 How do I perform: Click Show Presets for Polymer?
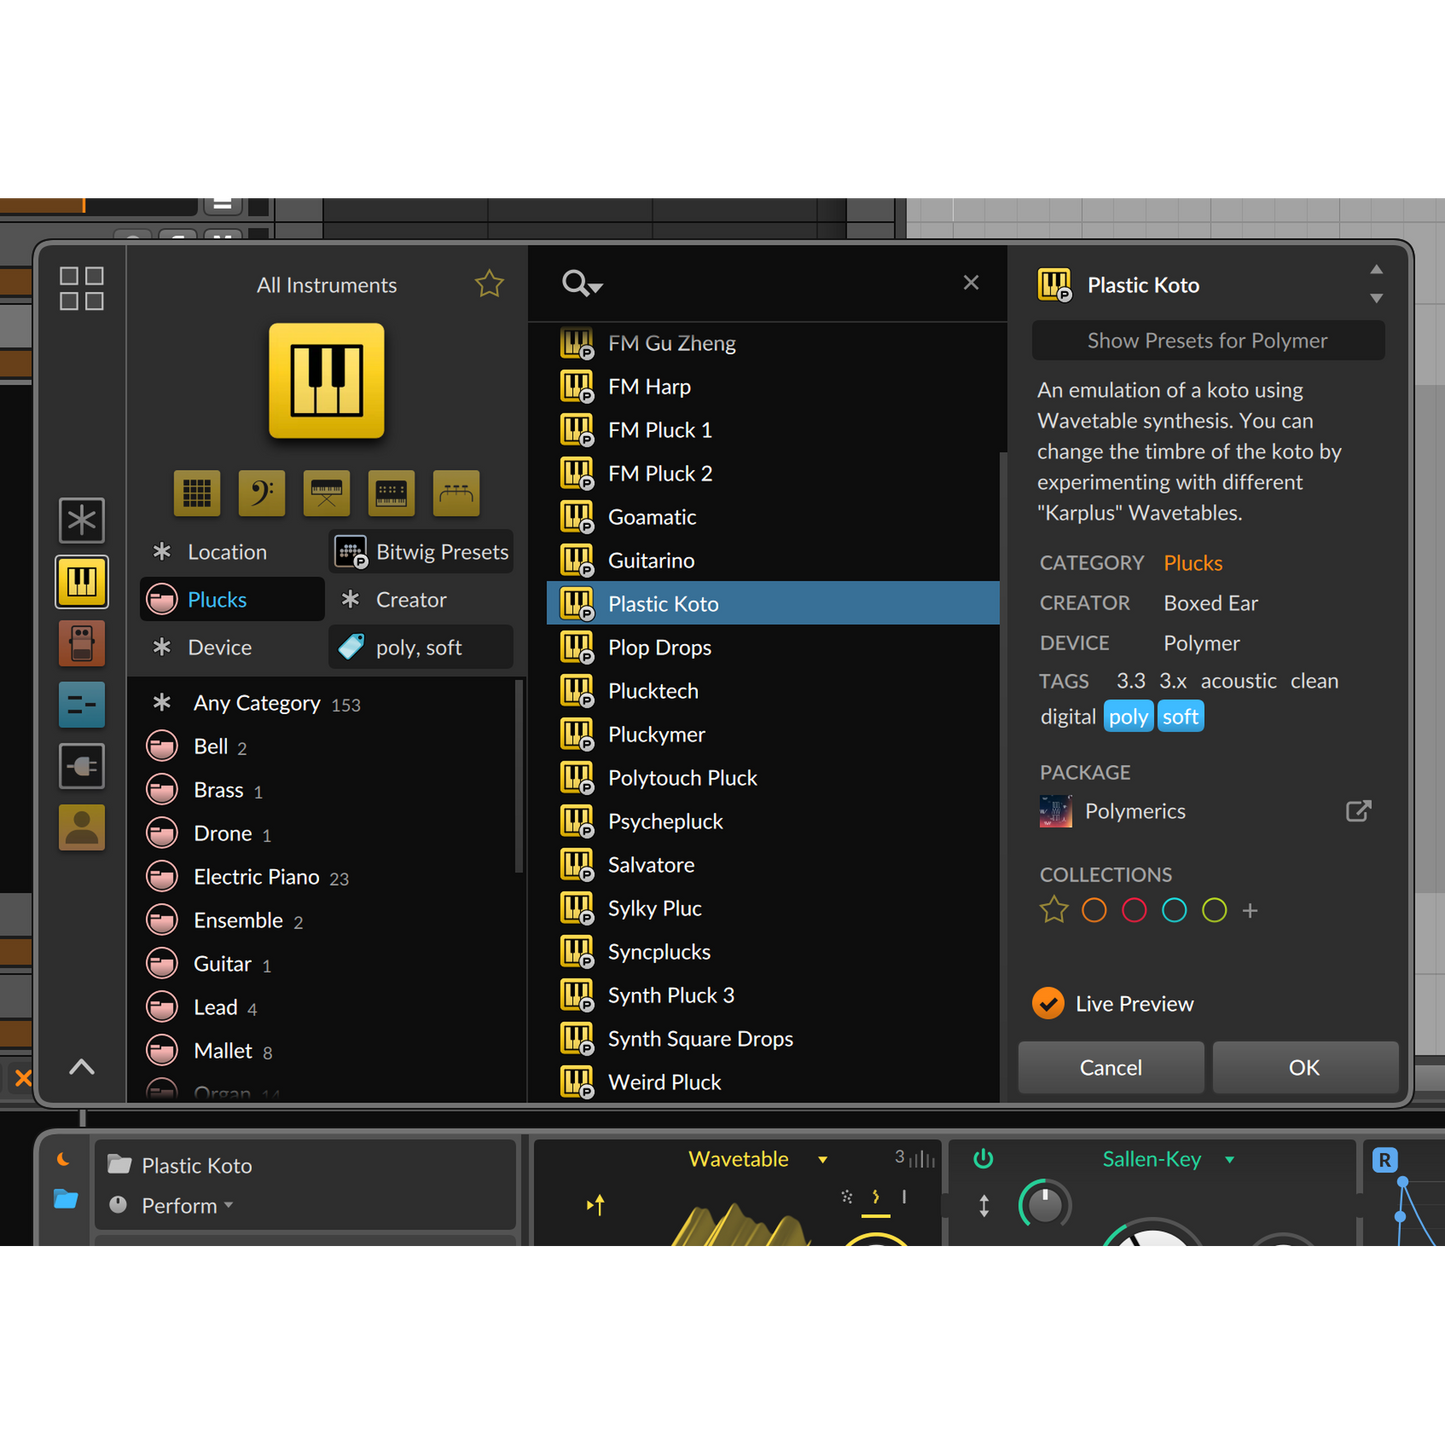pyautogui.click(x=1207, y=340)
